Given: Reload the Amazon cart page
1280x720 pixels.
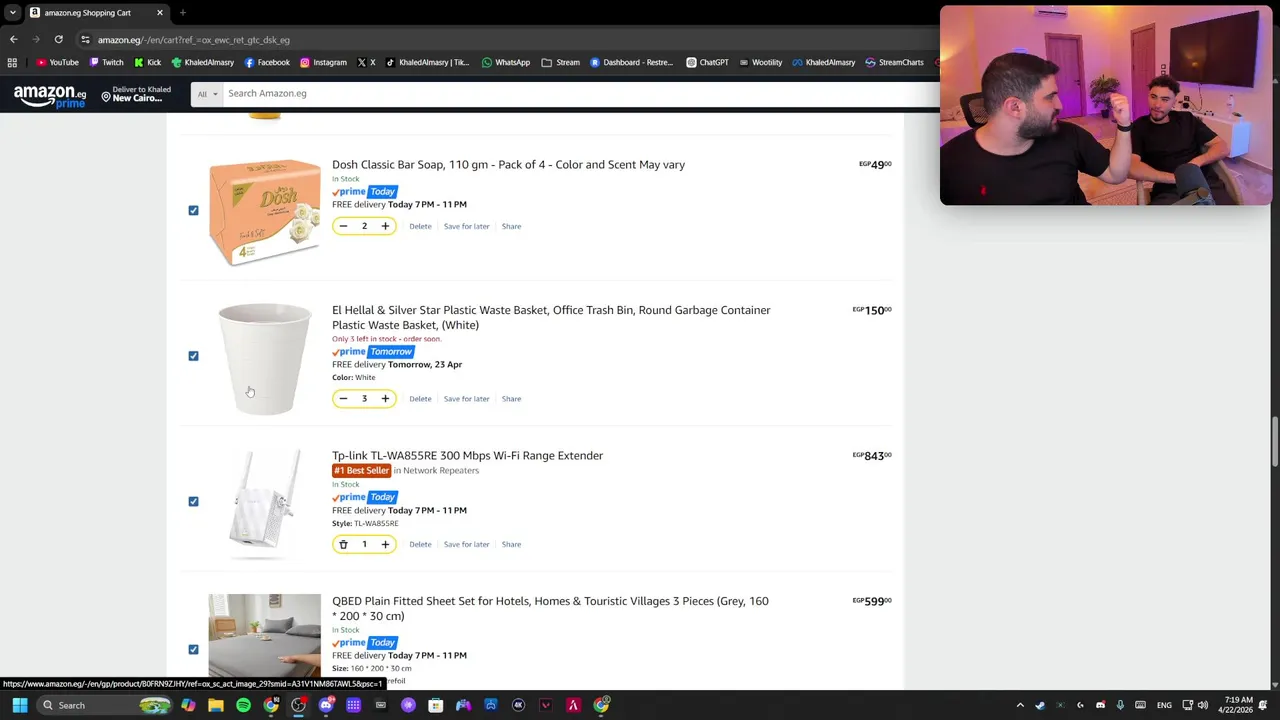Looking at the screenshot, I should pyautogui.click(x=58, y=39).
